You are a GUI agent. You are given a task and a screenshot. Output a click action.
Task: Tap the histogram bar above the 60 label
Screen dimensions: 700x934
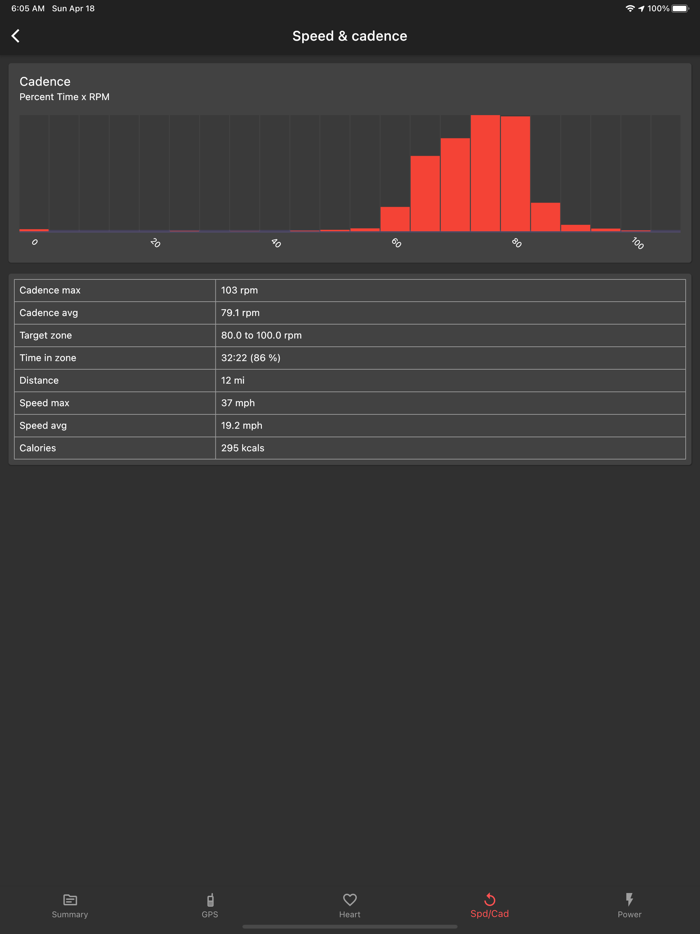pyautogui.click(x=395, y=219)
